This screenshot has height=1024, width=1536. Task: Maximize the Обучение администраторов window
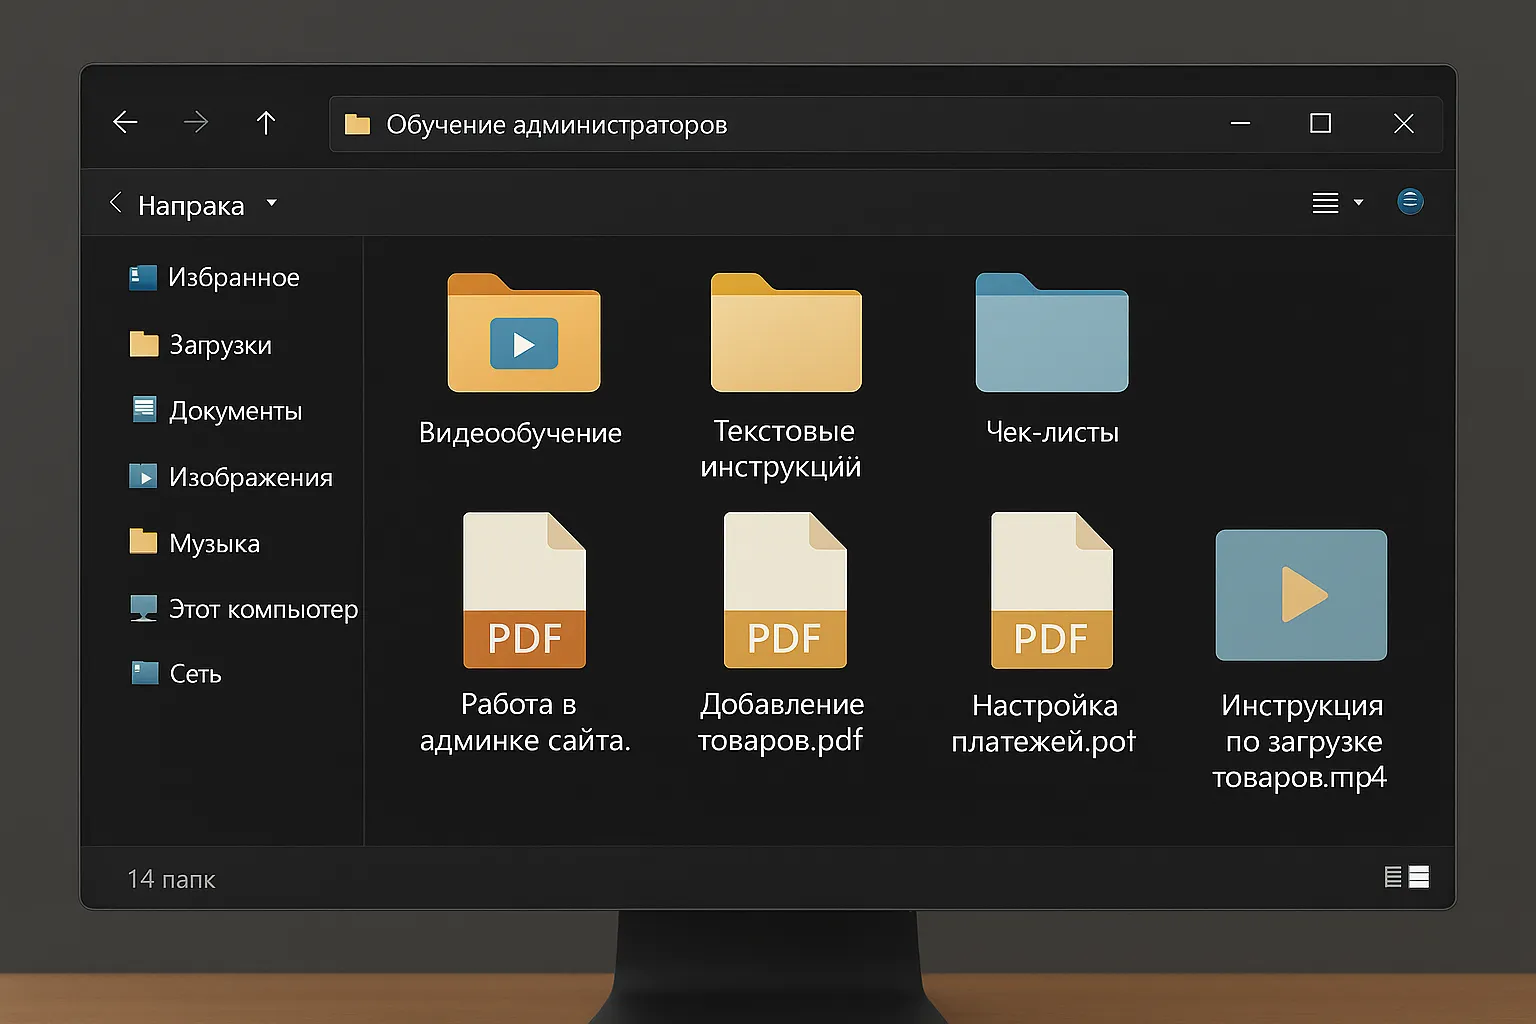(x=1321, y=123)
